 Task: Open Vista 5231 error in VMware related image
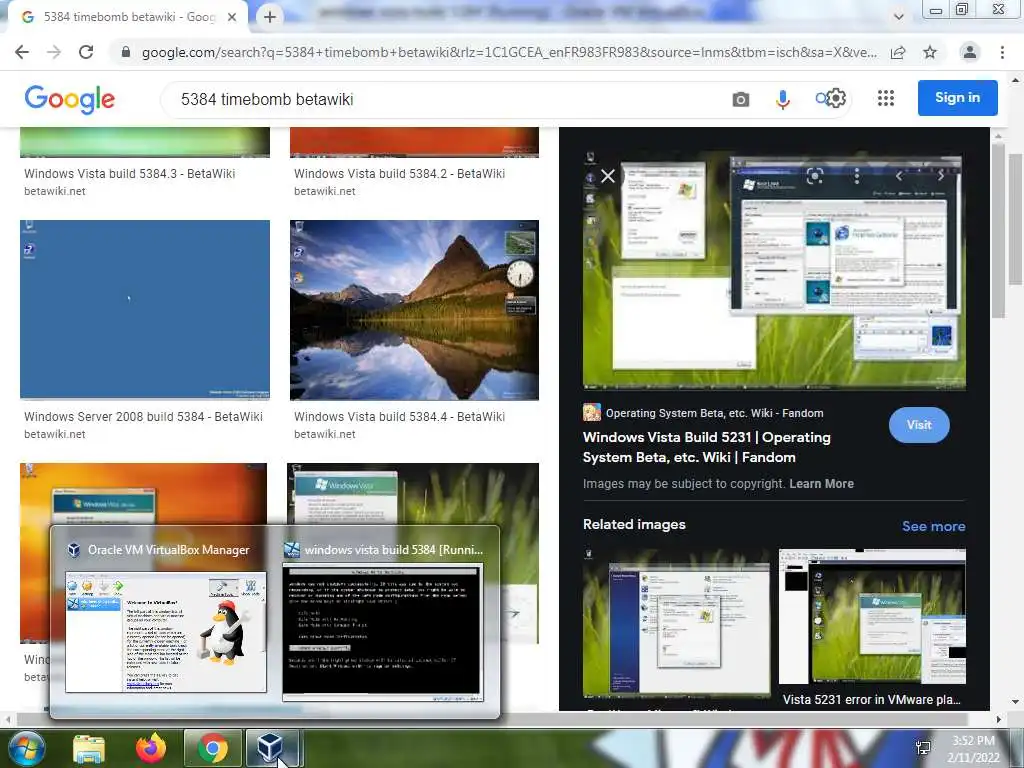click(872, 616)
